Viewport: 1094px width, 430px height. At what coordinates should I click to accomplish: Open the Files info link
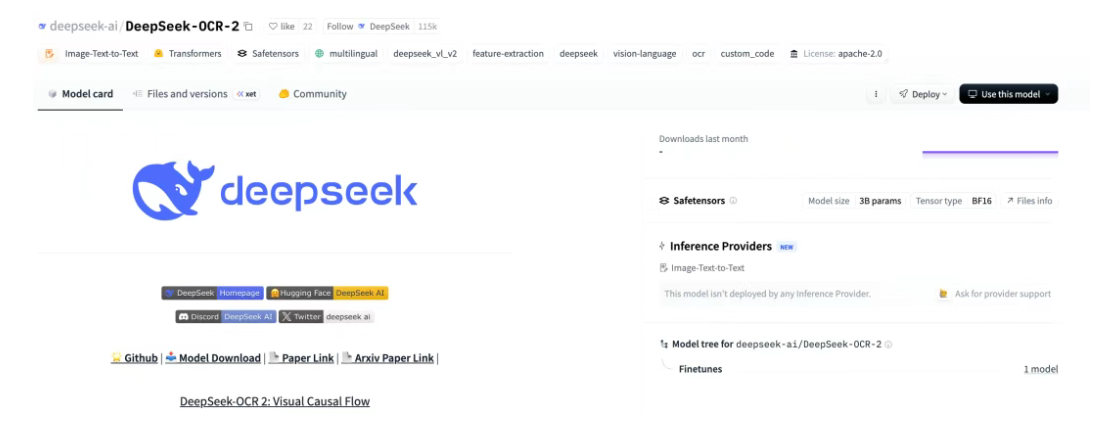tap(1029, 201)
